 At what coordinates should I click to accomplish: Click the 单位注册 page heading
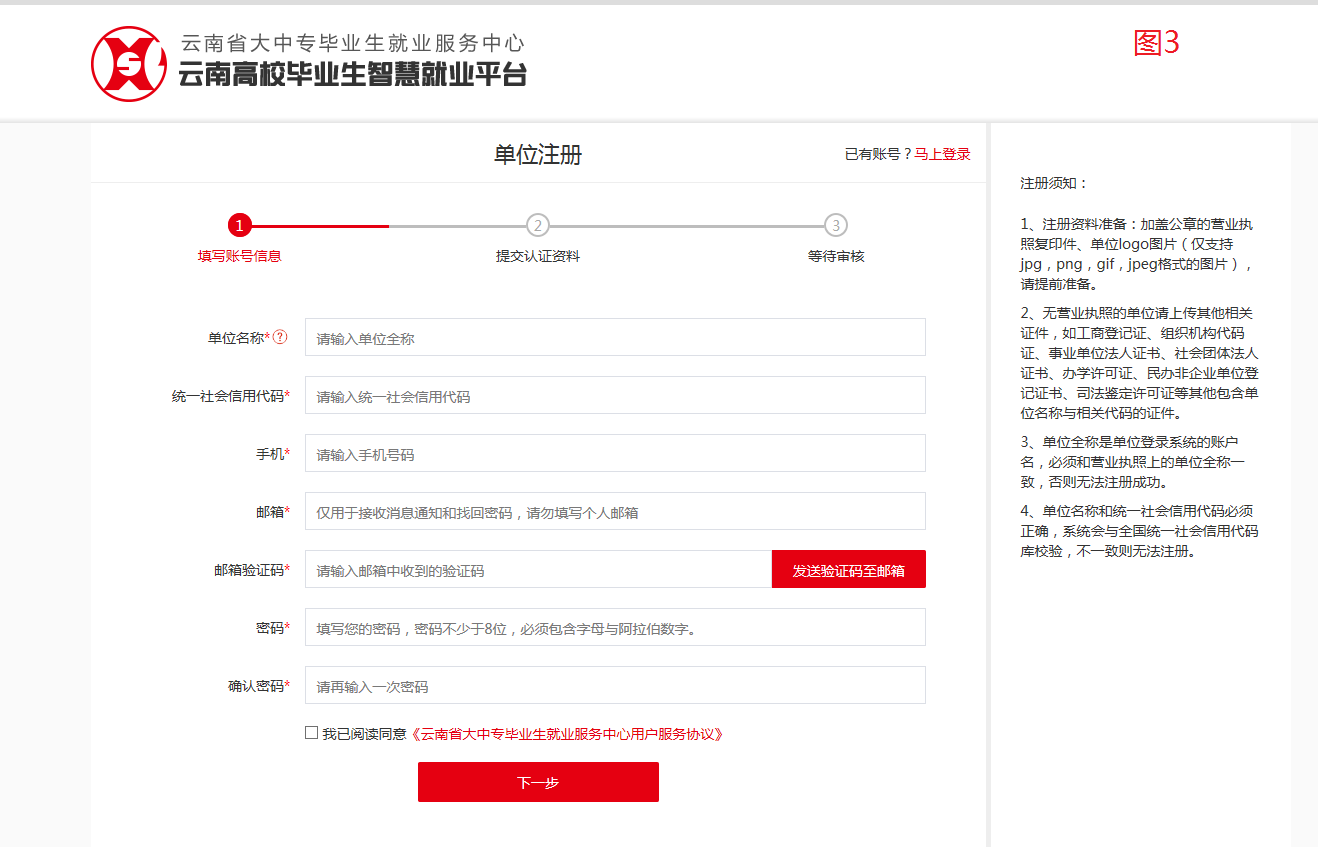538,155
